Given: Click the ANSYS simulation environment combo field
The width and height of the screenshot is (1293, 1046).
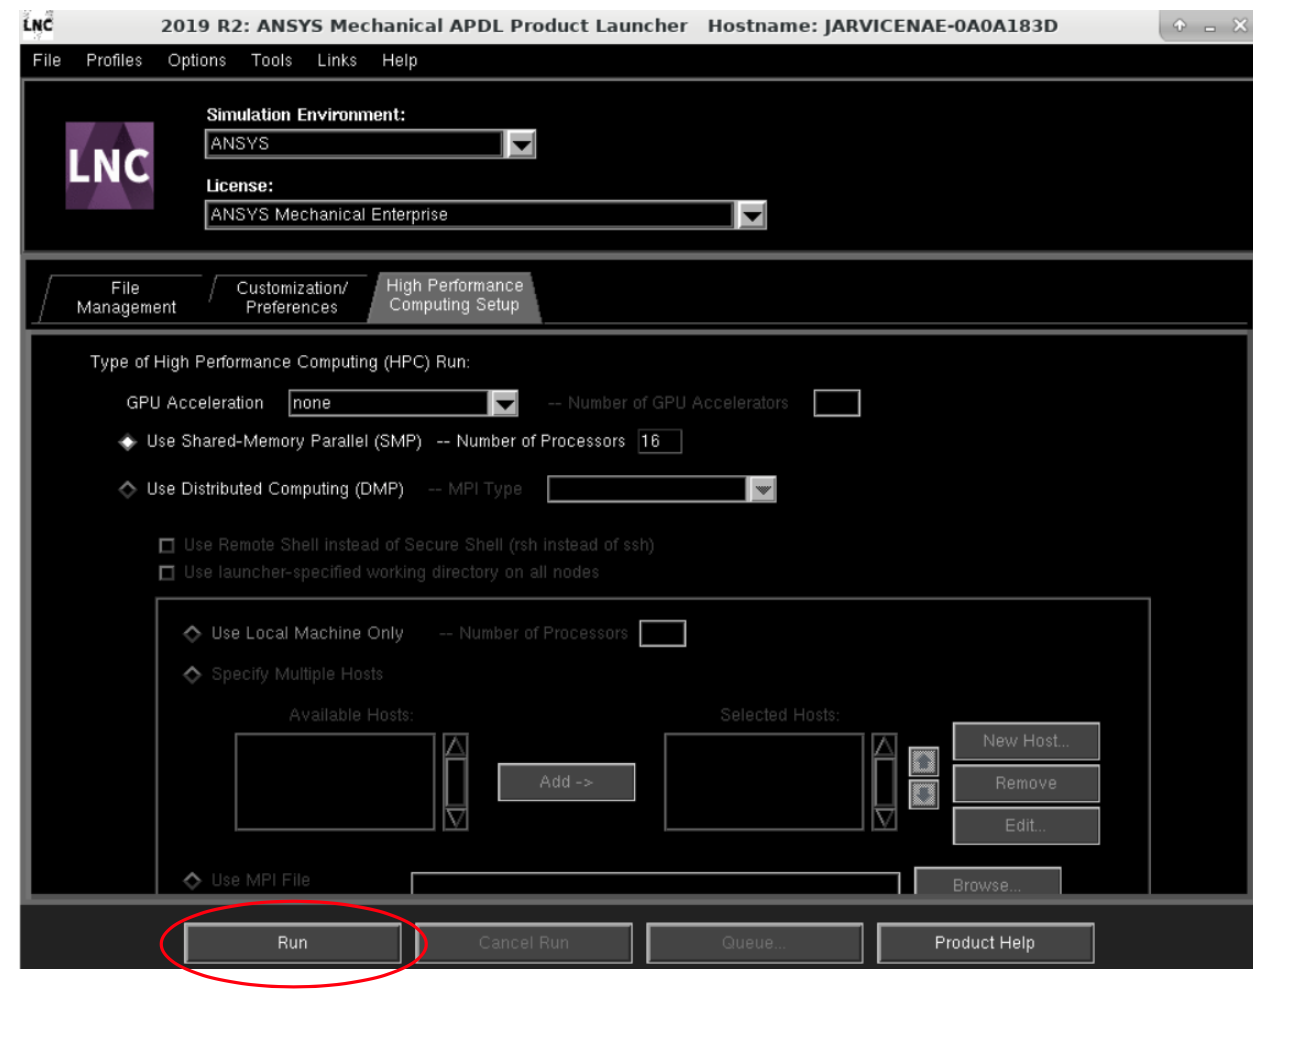Looking at the screenshot, I should point(354,144).
